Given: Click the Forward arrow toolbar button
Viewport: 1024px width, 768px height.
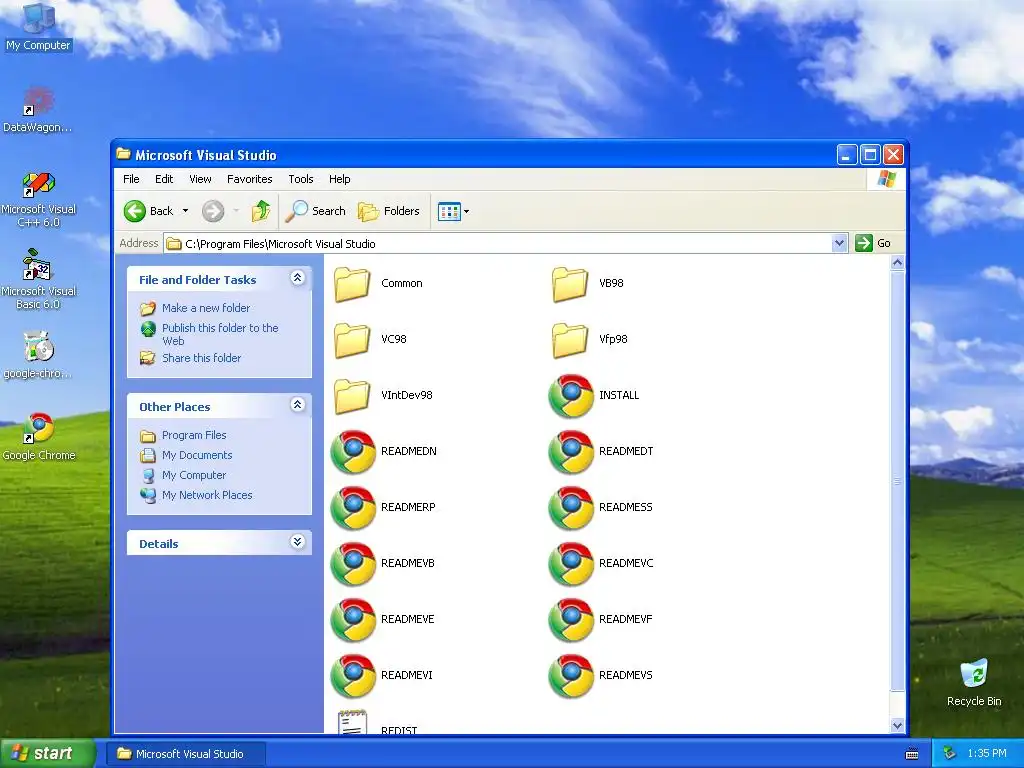Looking at the screenshot, I should pyautogui.click(x=213, y=211).
